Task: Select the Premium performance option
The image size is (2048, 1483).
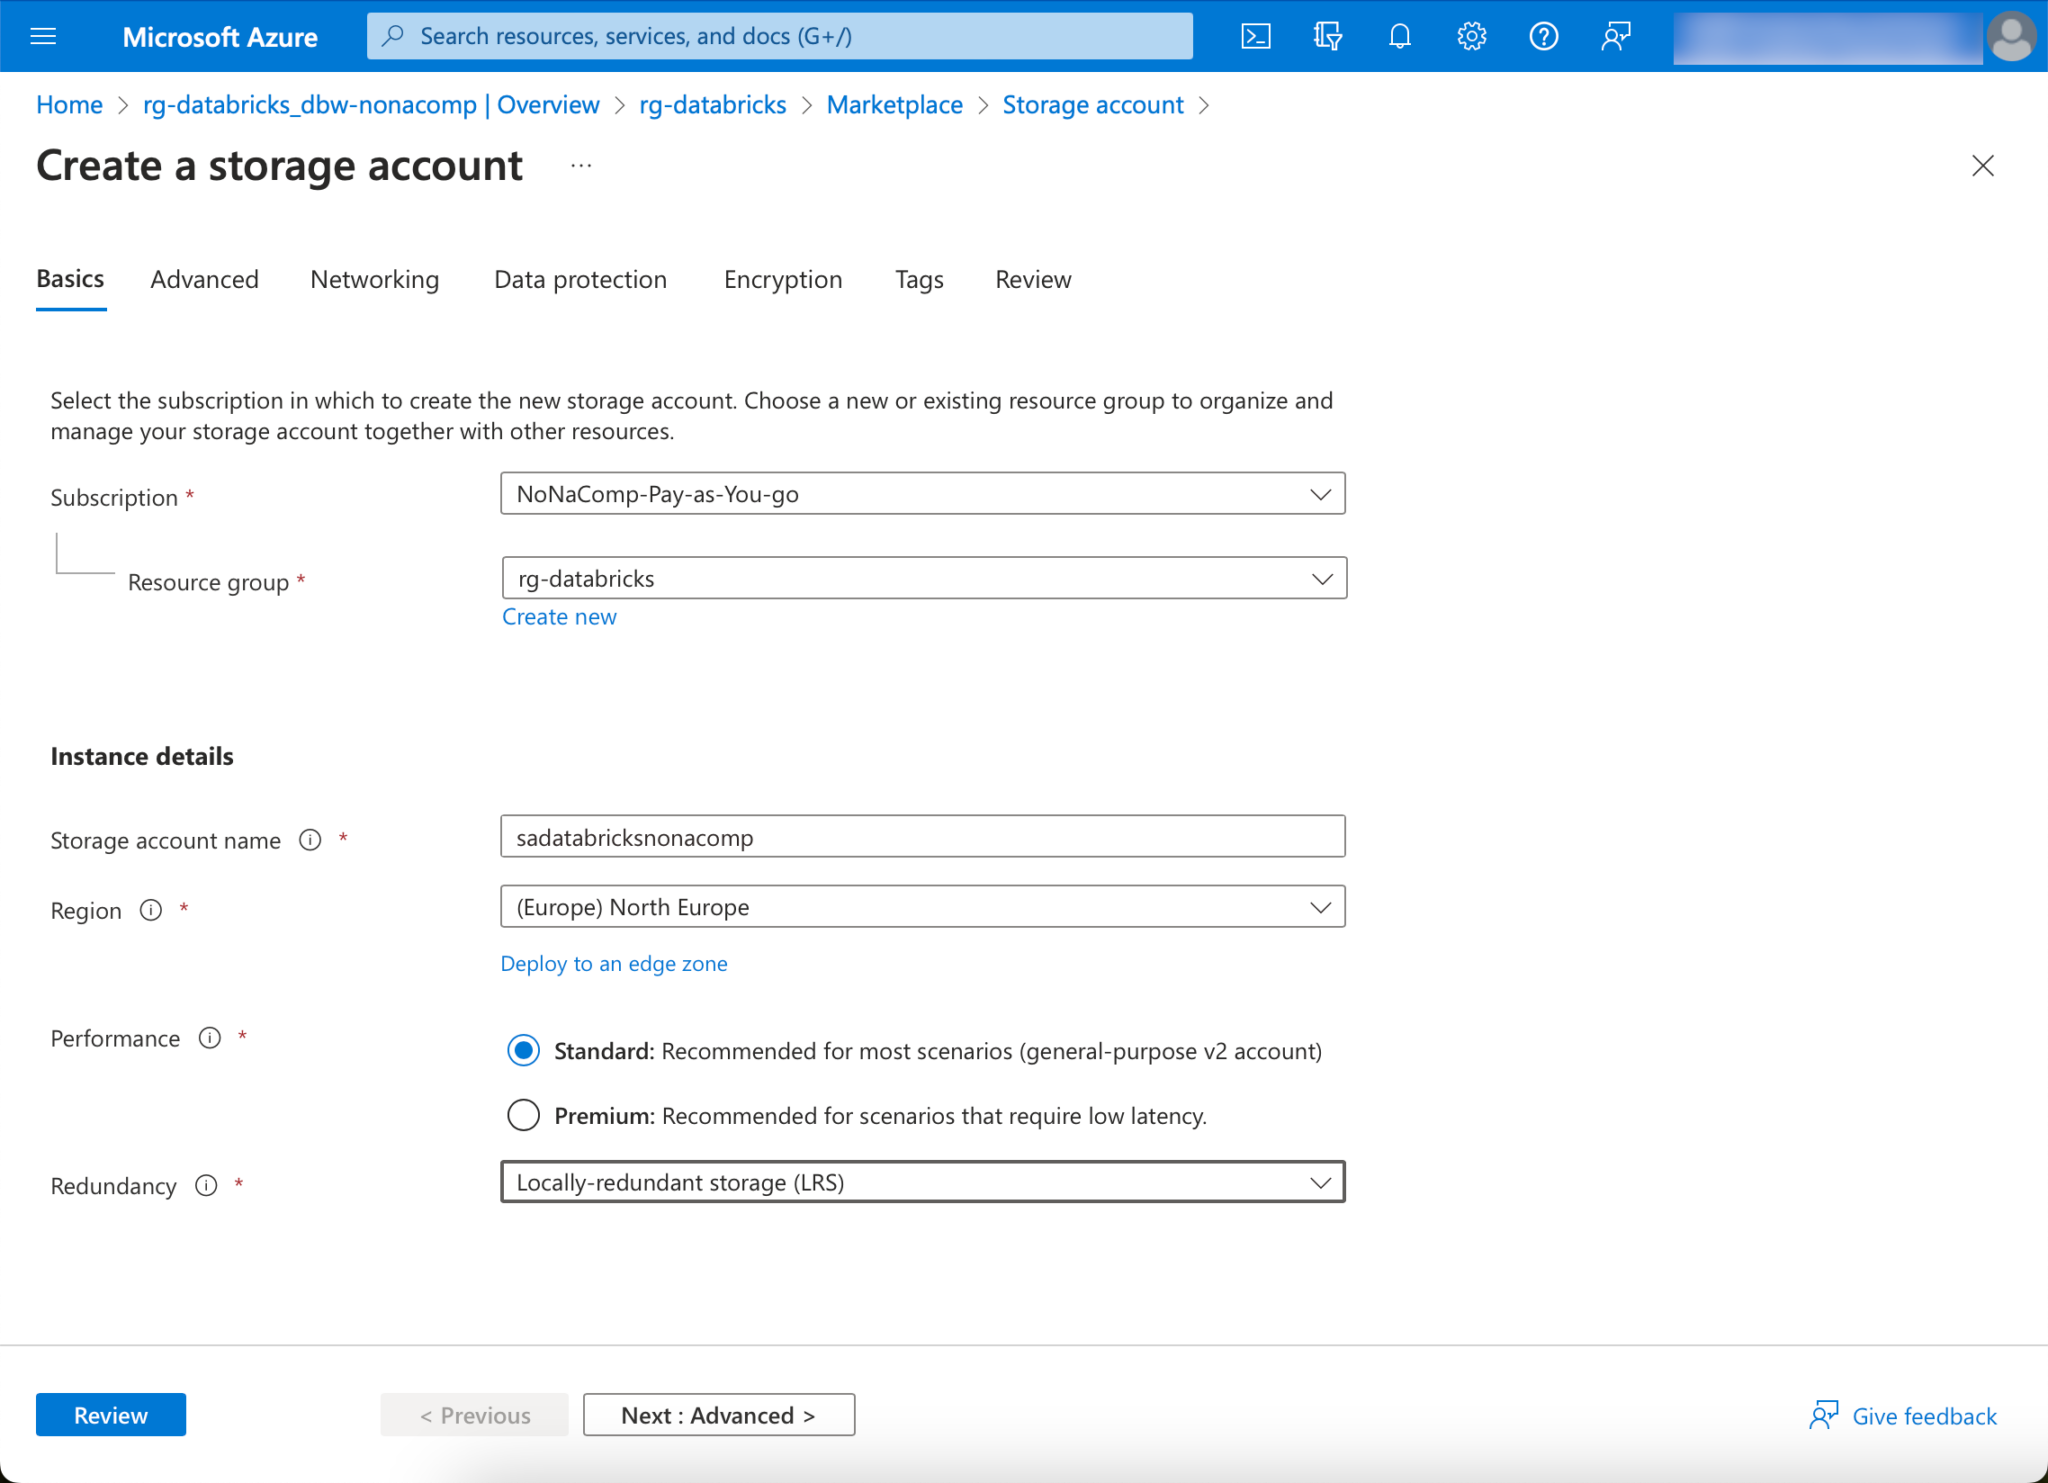Action: (x=523, y=1115)
